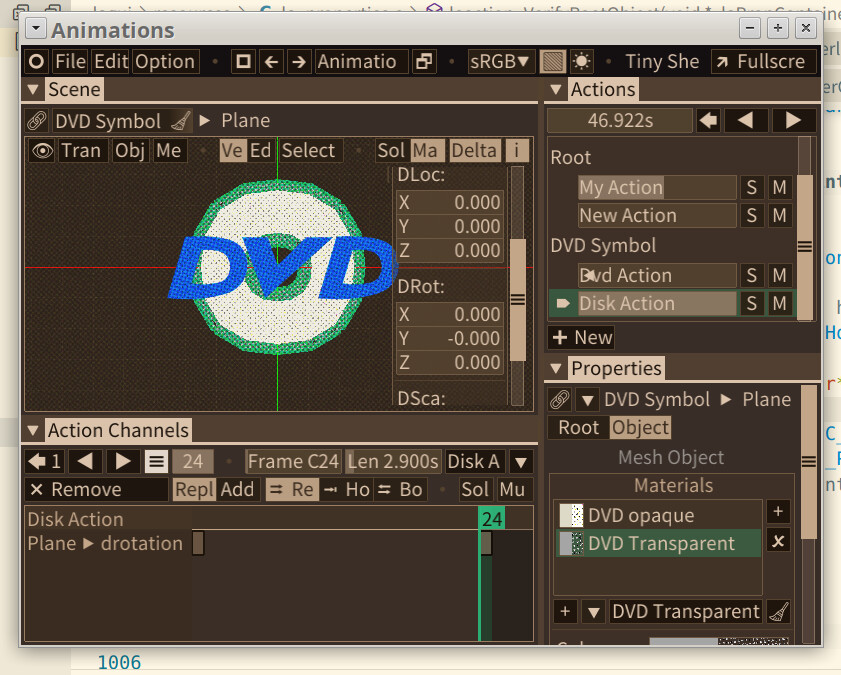Viewport: 841px width, 675px height.
Task: Step backward with Actions left triangle button
Action: 746,121
